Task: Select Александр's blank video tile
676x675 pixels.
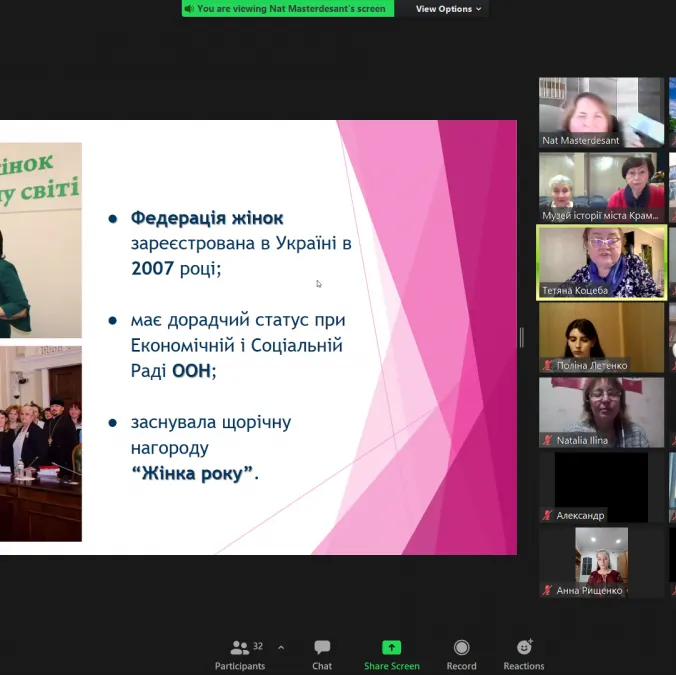Action: click(x=601, y=488)
